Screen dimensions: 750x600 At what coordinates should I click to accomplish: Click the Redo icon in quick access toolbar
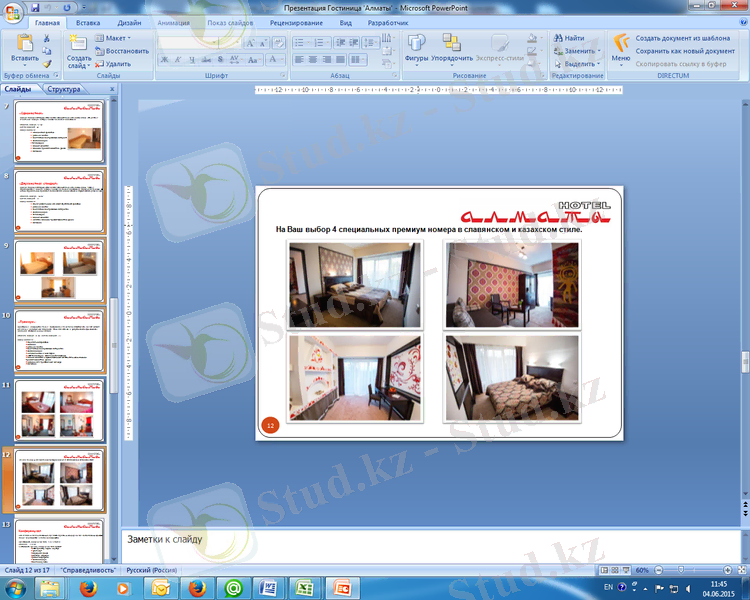click(67, 7)
